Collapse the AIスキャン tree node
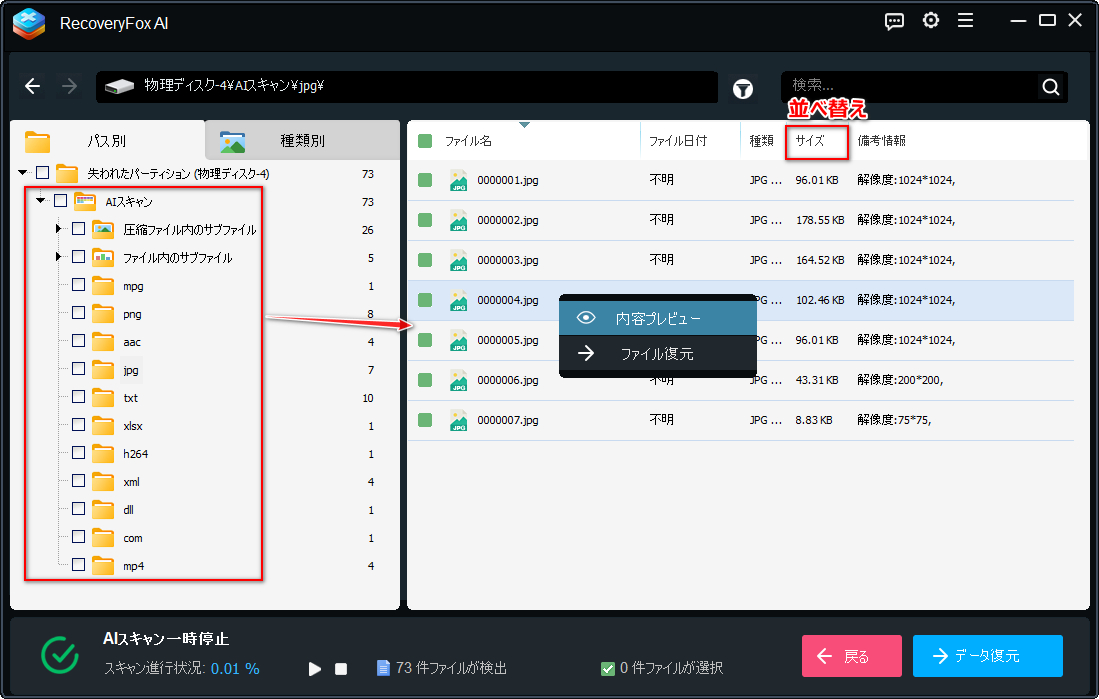Image resolution: width=1099 pixels, height=699 pixels. click(41, 201)
